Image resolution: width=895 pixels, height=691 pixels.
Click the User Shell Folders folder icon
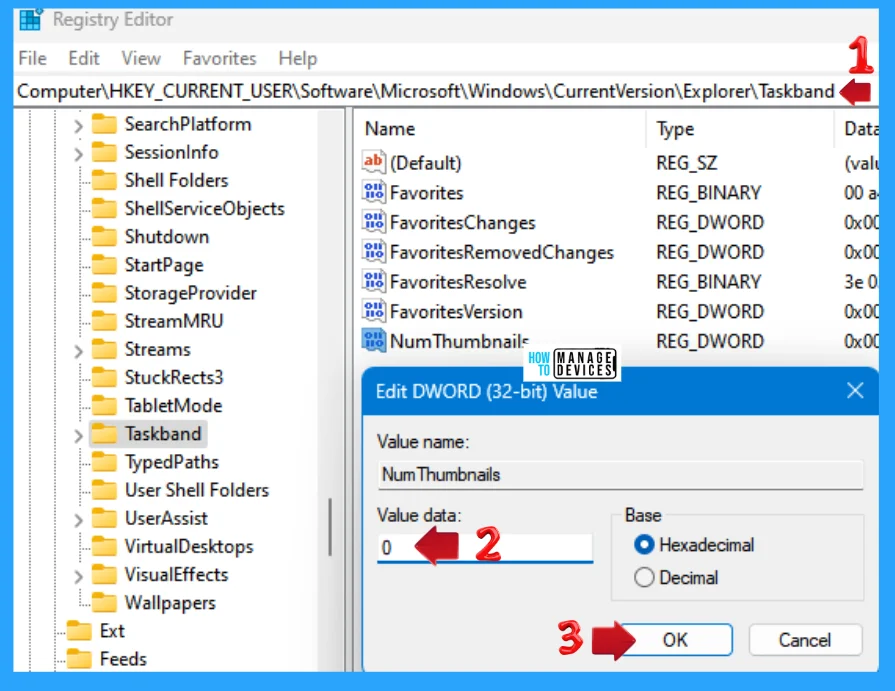(104, 490)
